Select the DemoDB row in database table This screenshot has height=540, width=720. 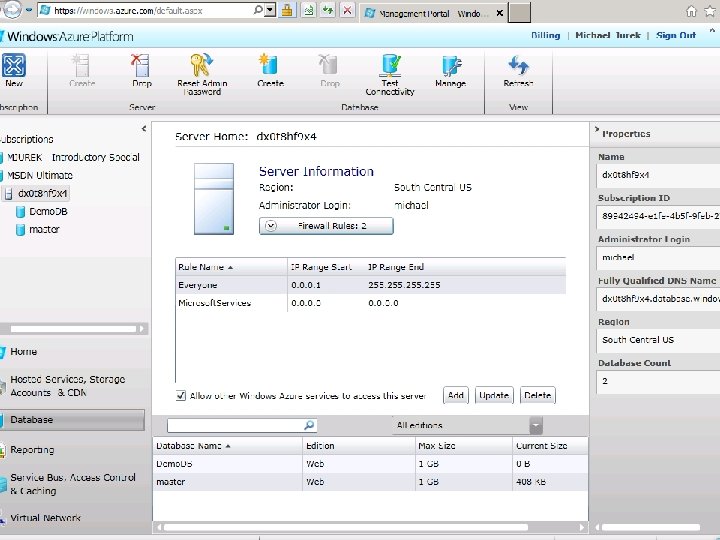371,464
